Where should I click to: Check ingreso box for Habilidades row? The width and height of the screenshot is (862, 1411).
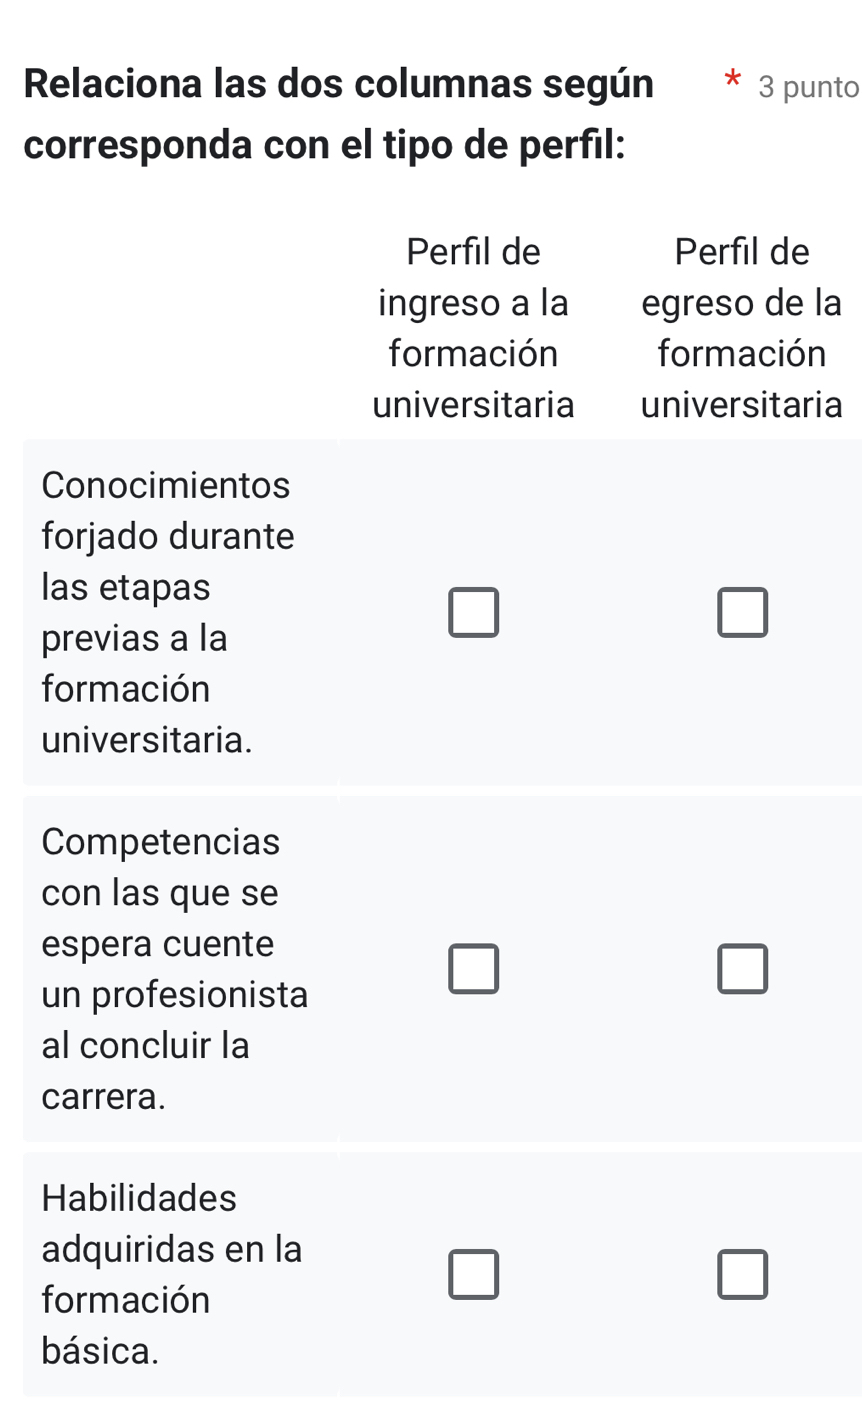click(473, 1274)
